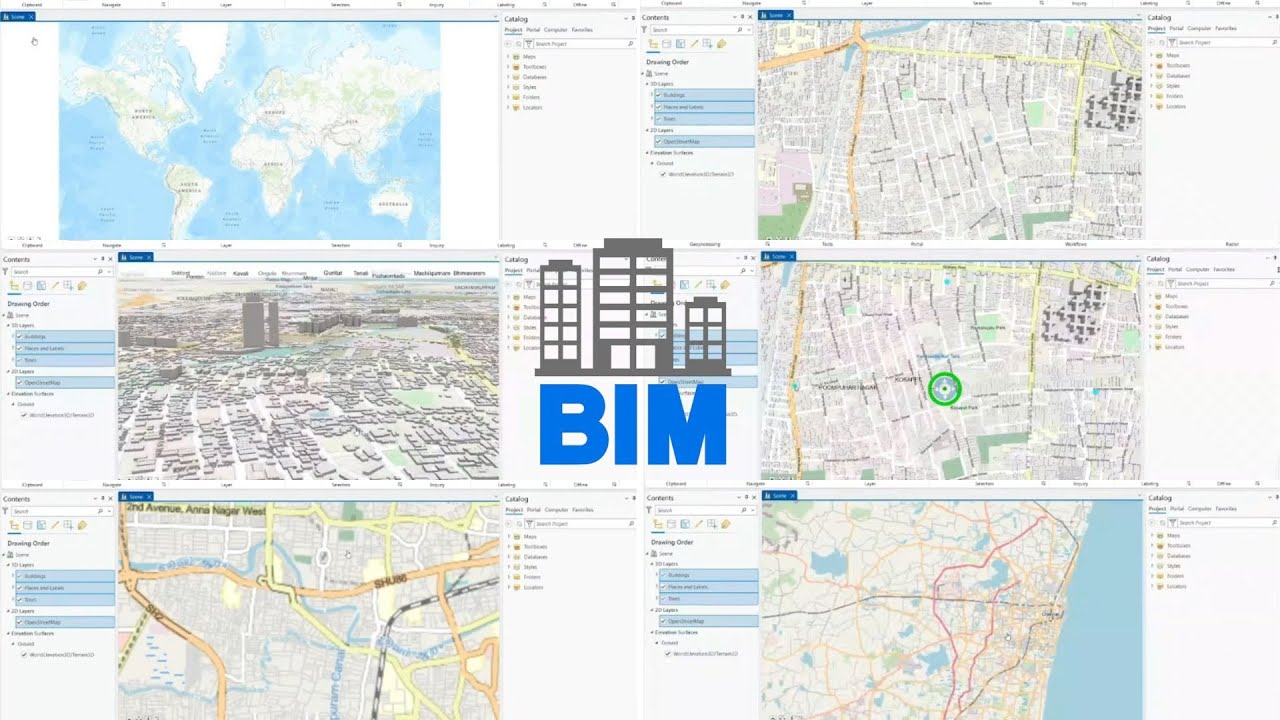The image size is (1280, 720).
Task: Uncheck Places and Labels layer in 3D buildings window
Action: [20, 348]
